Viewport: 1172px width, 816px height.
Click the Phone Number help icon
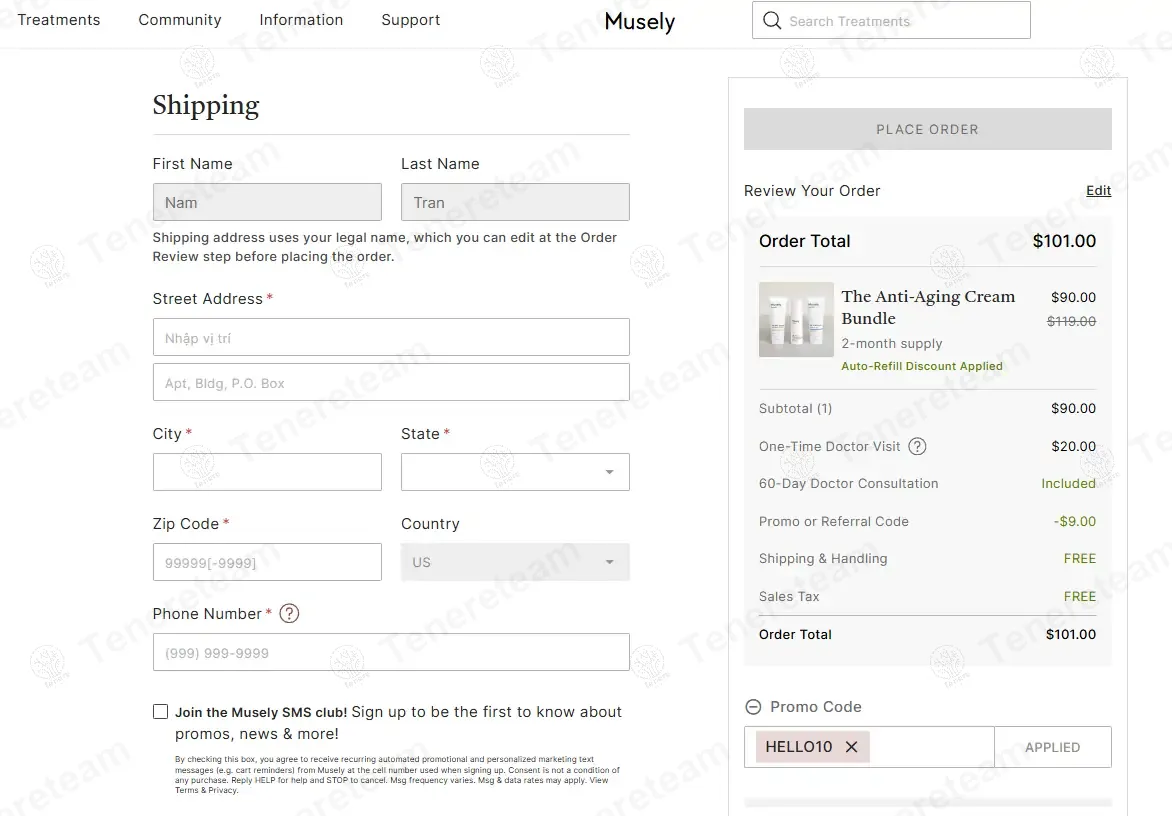[289, 614]
